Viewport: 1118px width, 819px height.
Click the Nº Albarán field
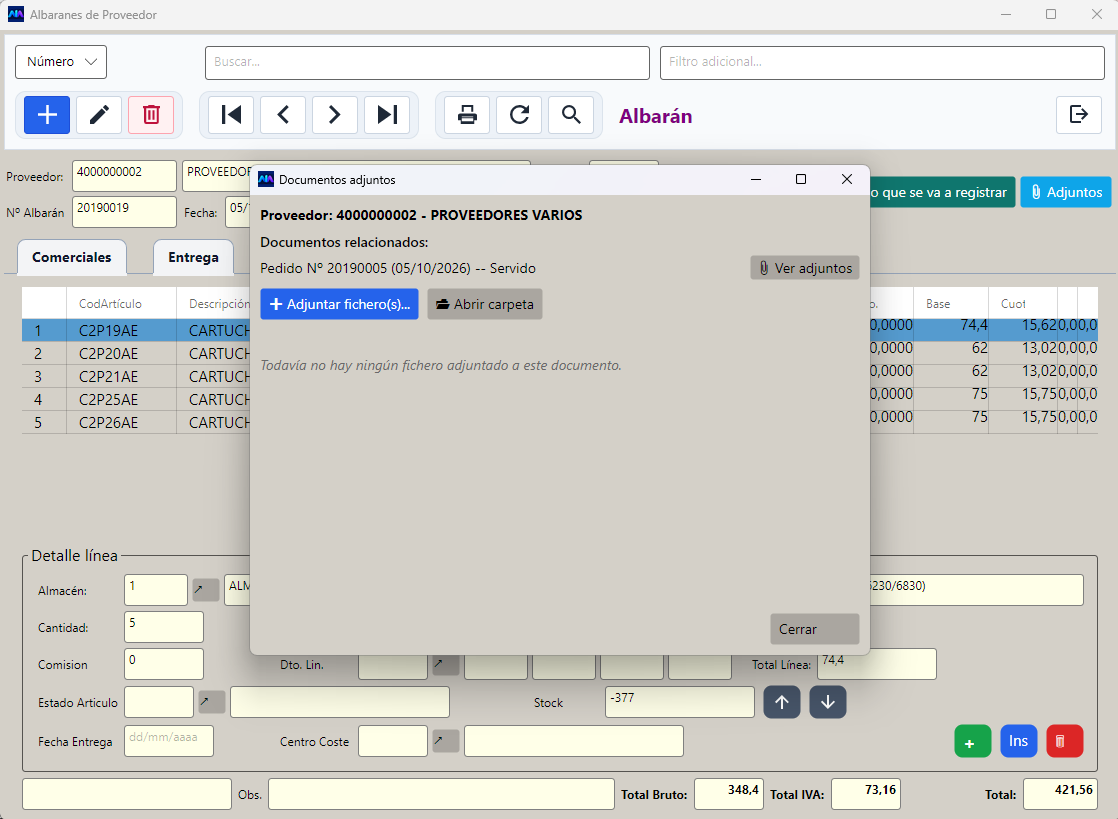(124, 212)
